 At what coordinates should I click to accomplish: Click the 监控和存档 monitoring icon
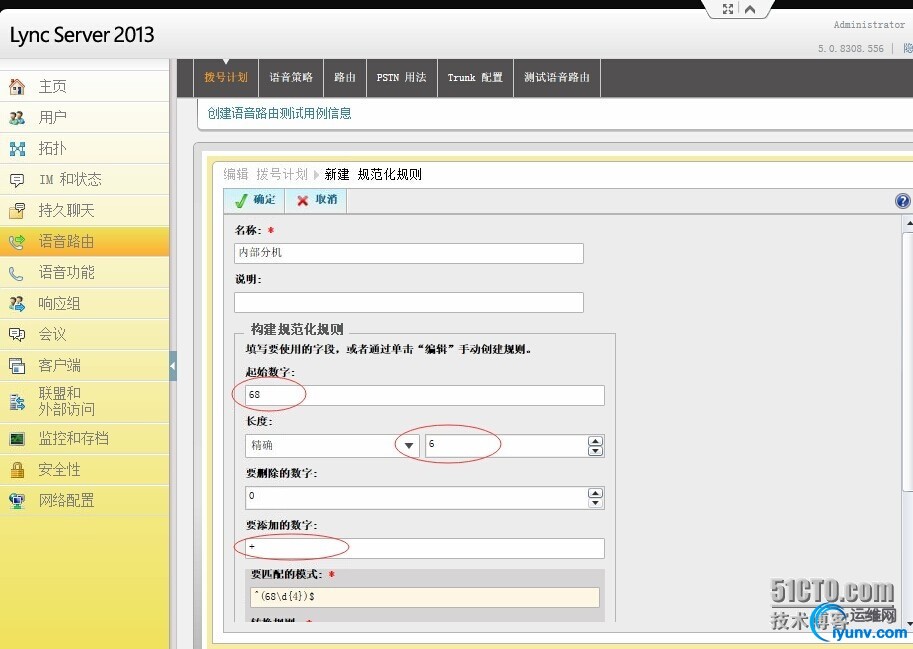pyautogui.click(x=17, y=439)
